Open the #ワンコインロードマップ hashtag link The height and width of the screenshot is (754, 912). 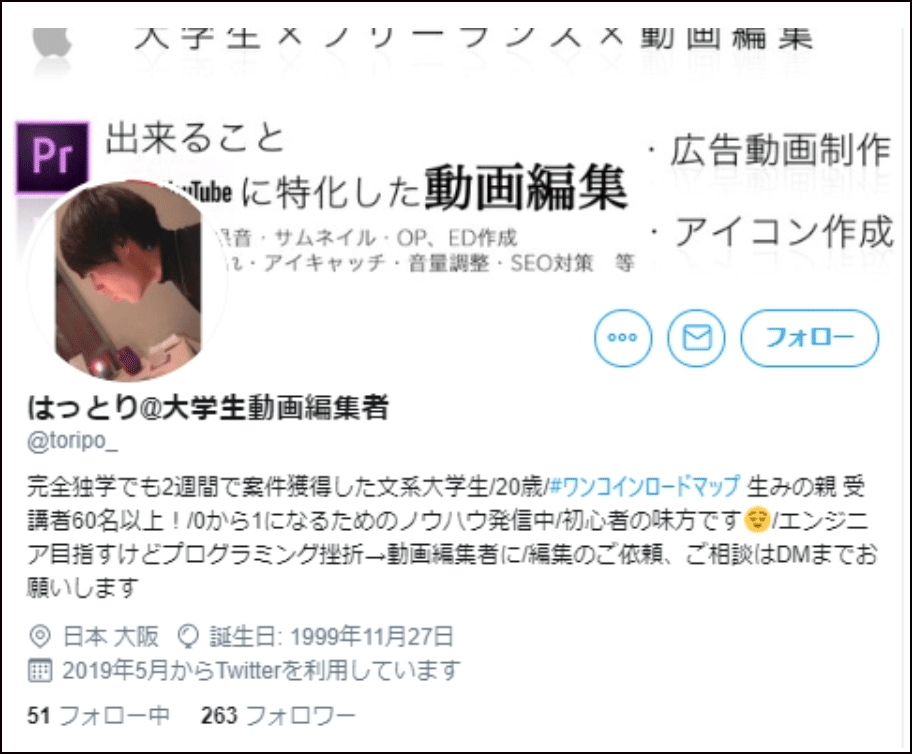coord(644,486)
